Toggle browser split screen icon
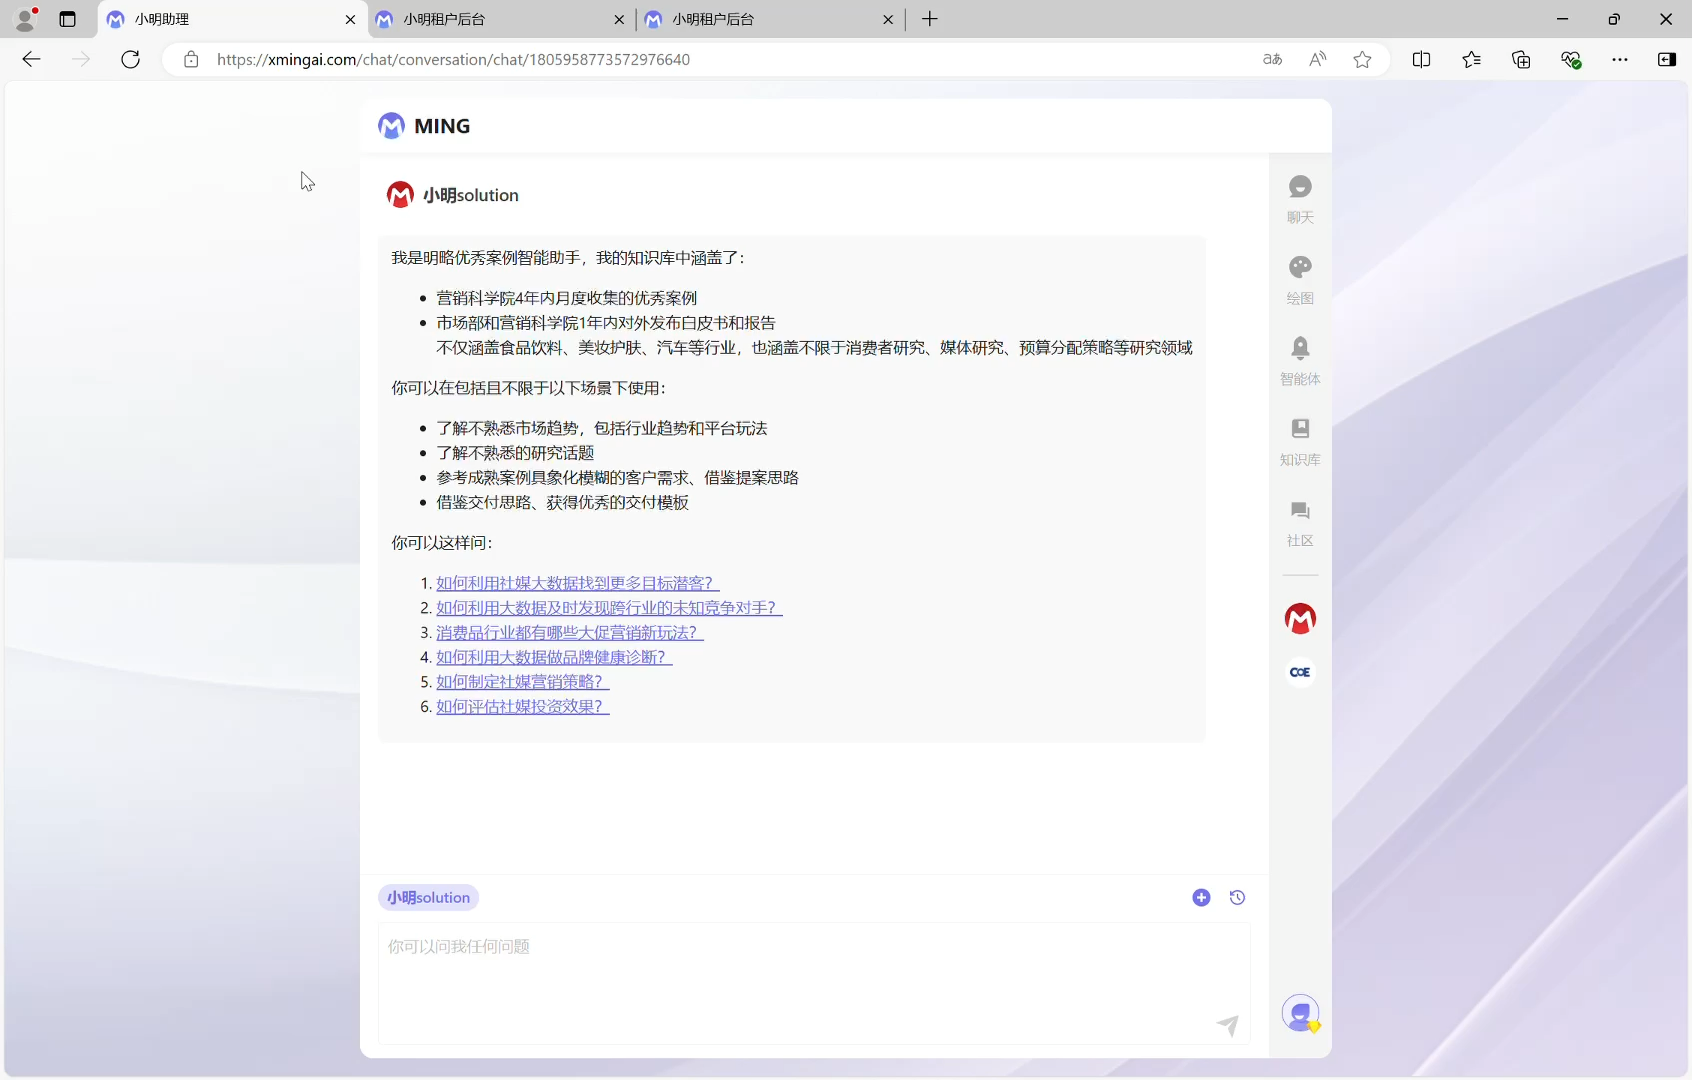Image resolution: width=1692 pixels, height=1080 pixels. tap(1421, 60)
